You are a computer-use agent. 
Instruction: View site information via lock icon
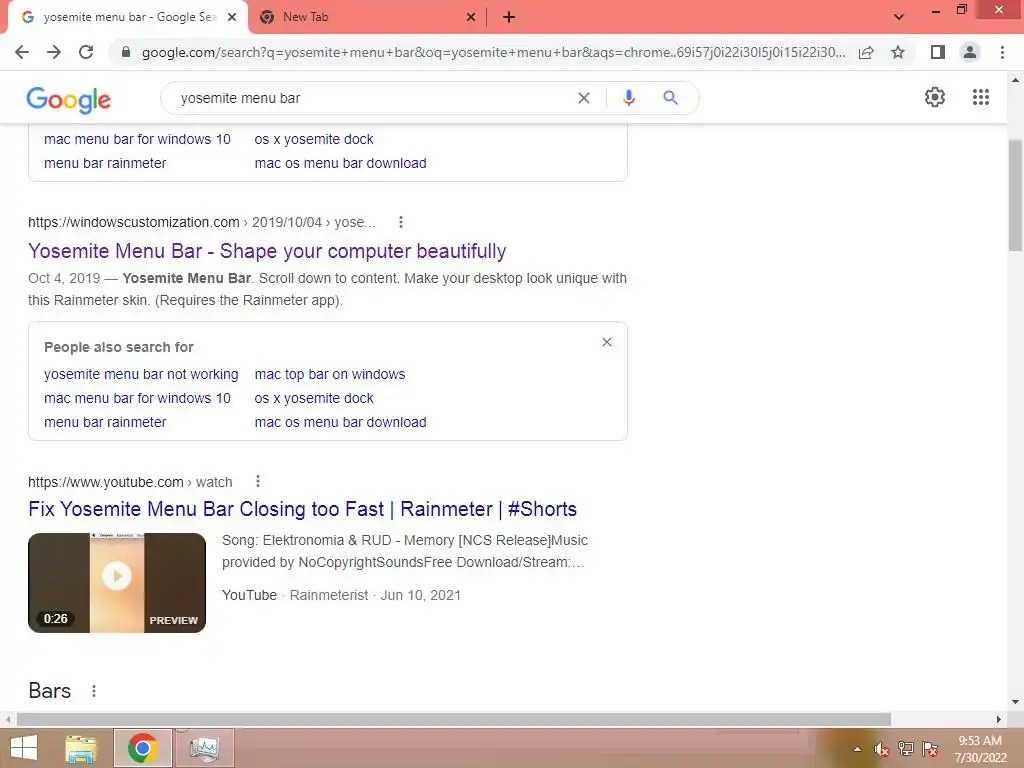click(x=126, y=52)
